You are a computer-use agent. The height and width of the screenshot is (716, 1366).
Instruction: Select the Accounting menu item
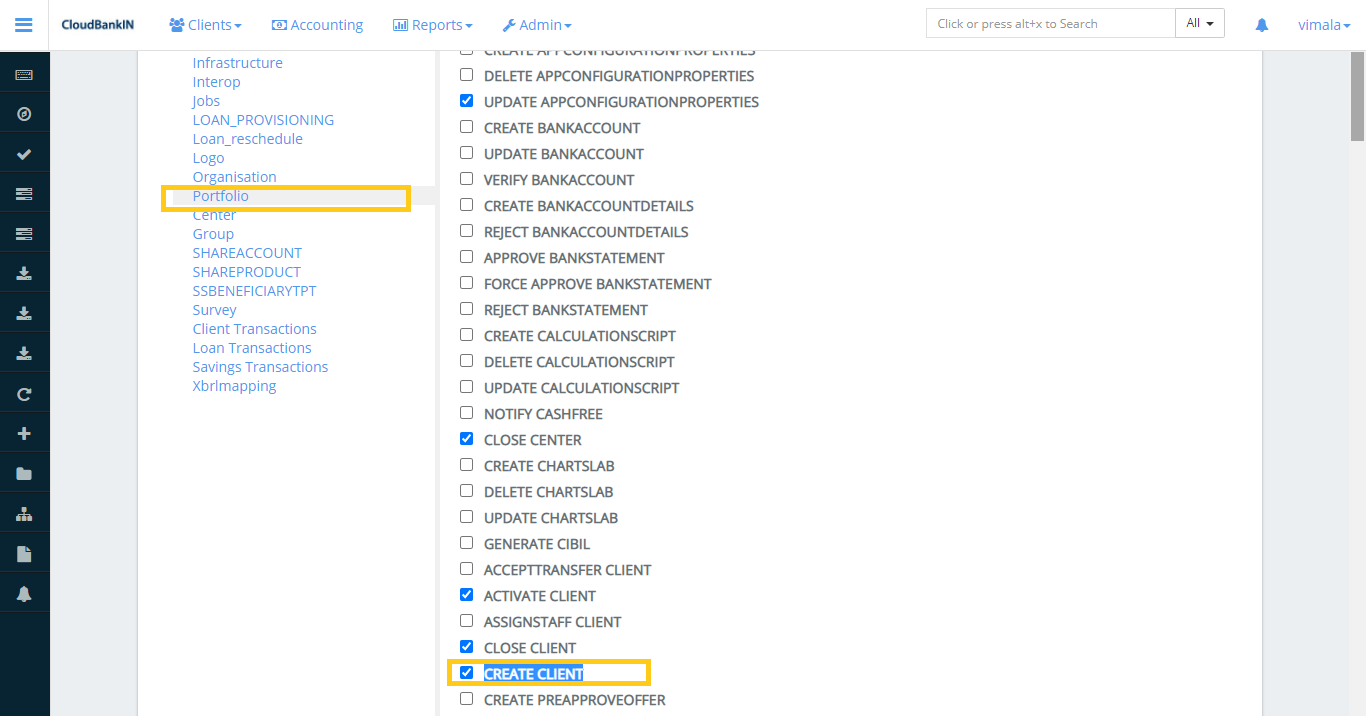317,24
